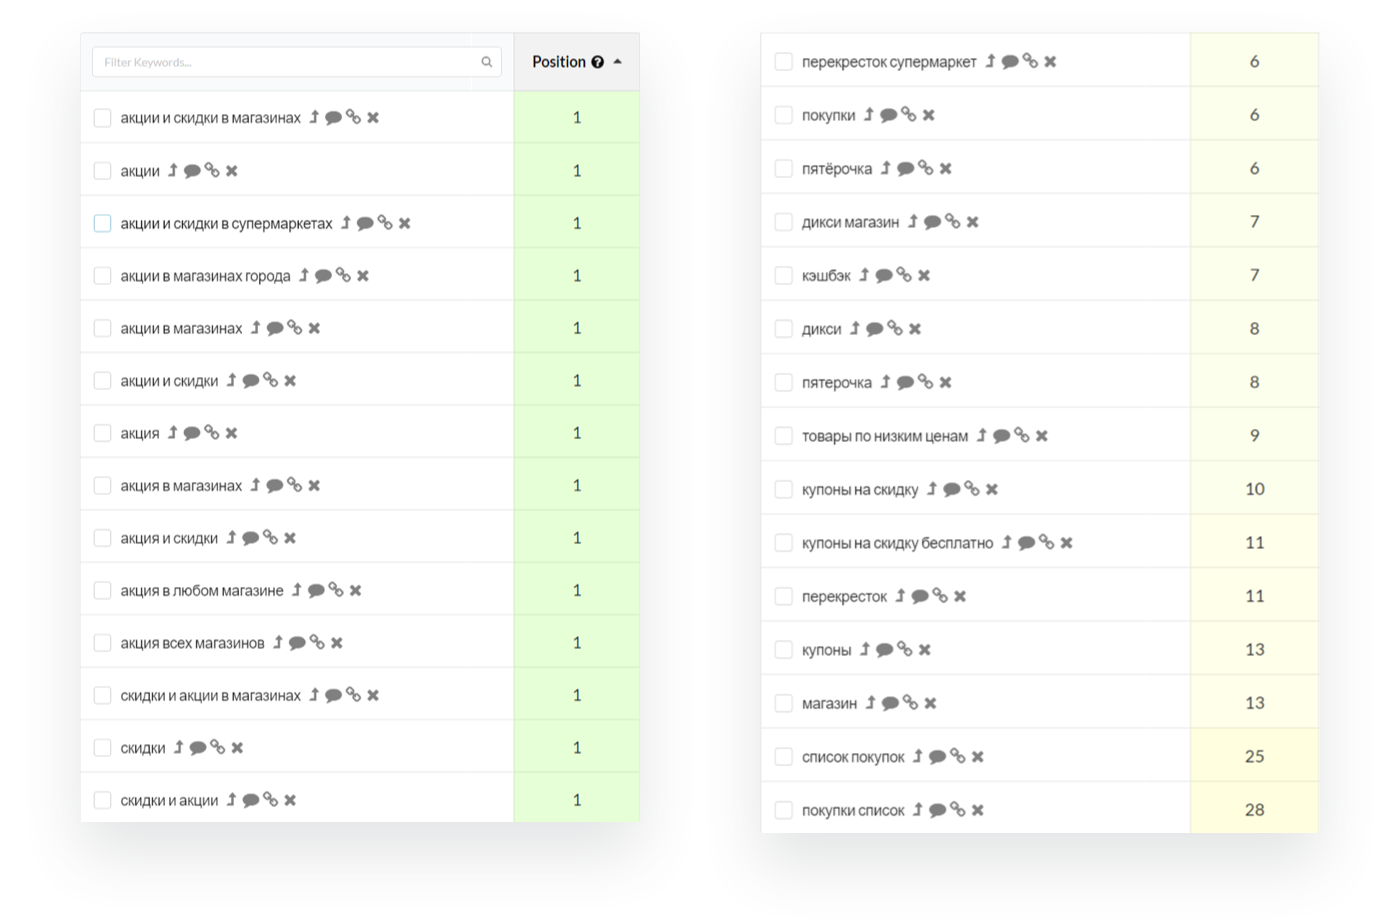Focus the Filter Keywords input field
Image resolution: width=1400 pixels, height=922 pixels.
click(x=286, y=62)
